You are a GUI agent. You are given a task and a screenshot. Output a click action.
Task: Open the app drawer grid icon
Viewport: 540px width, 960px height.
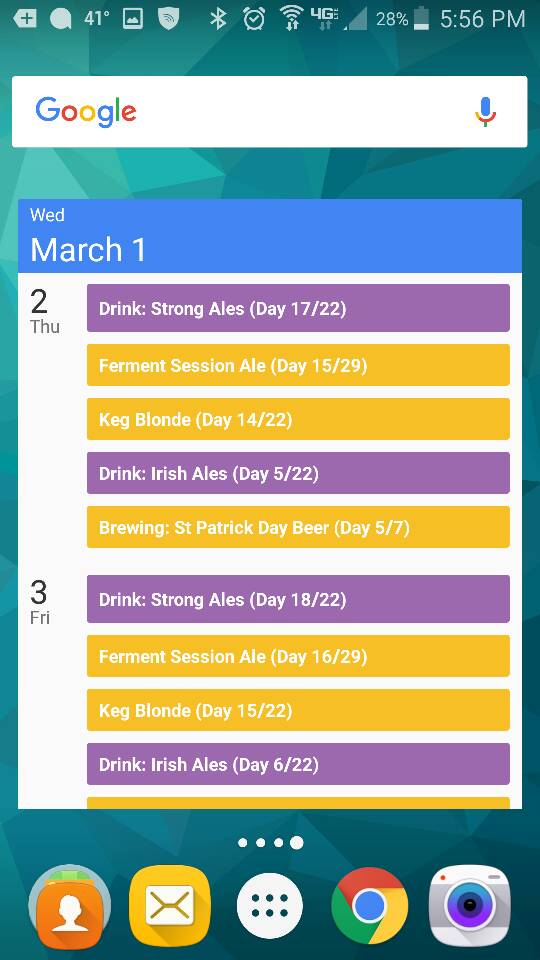coord(269,906)
